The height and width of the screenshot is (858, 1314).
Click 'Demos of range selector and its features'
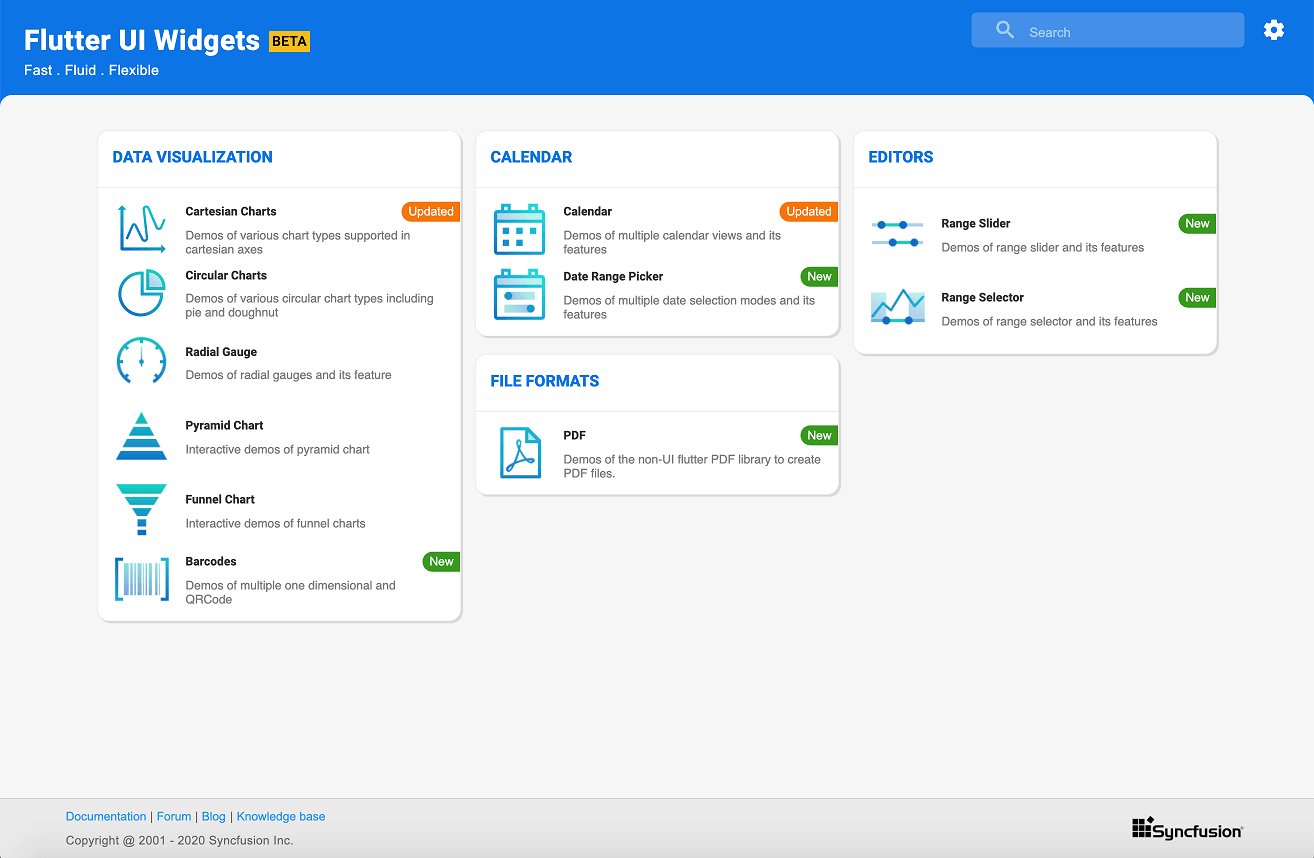click(1050, 322)
